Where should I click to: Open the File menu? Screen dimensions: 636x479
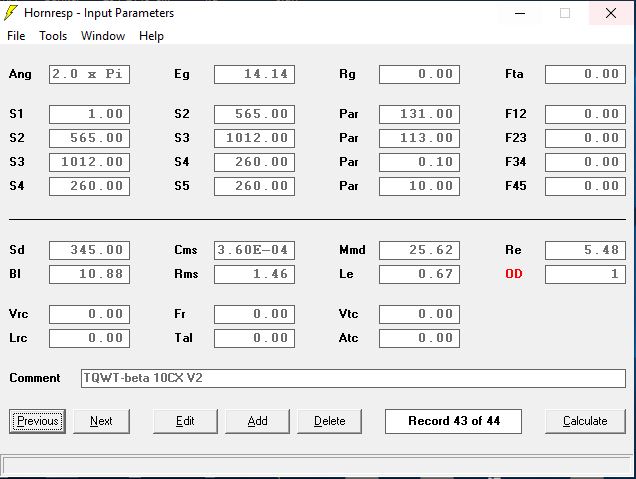[x=16, y=36]
